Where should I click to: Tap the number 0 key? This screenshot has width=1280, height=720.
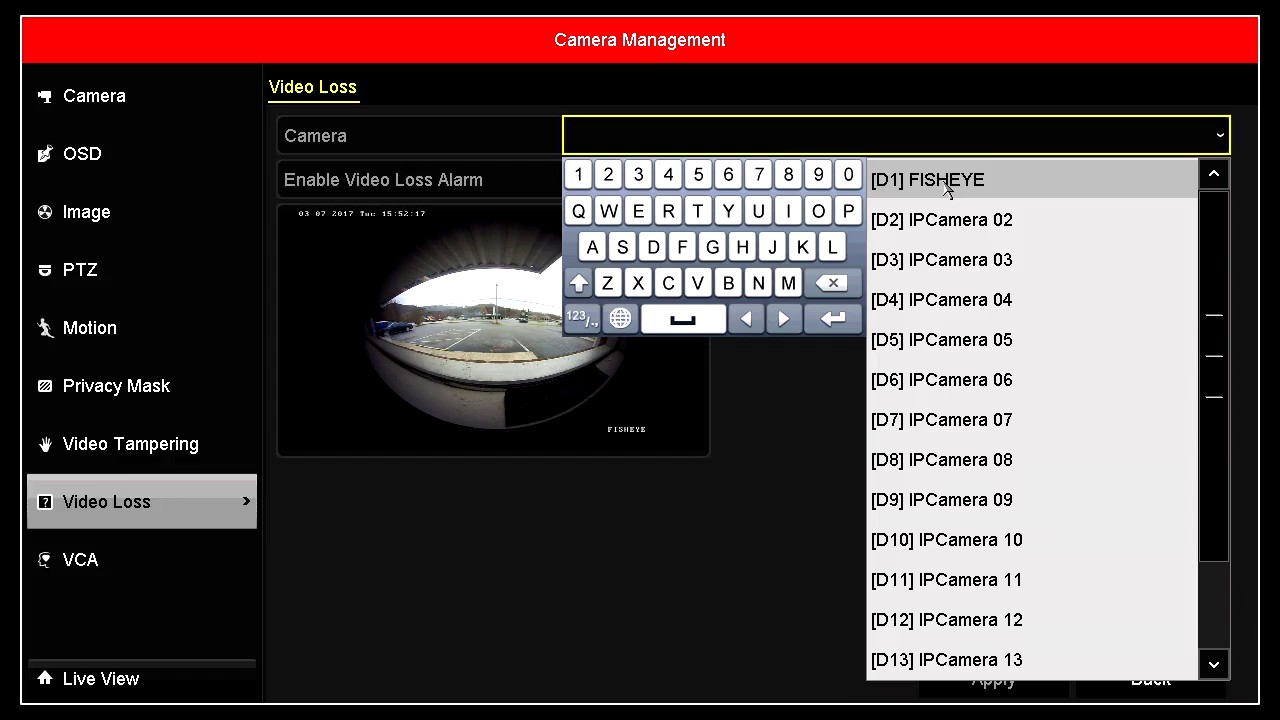pos(848,175)
